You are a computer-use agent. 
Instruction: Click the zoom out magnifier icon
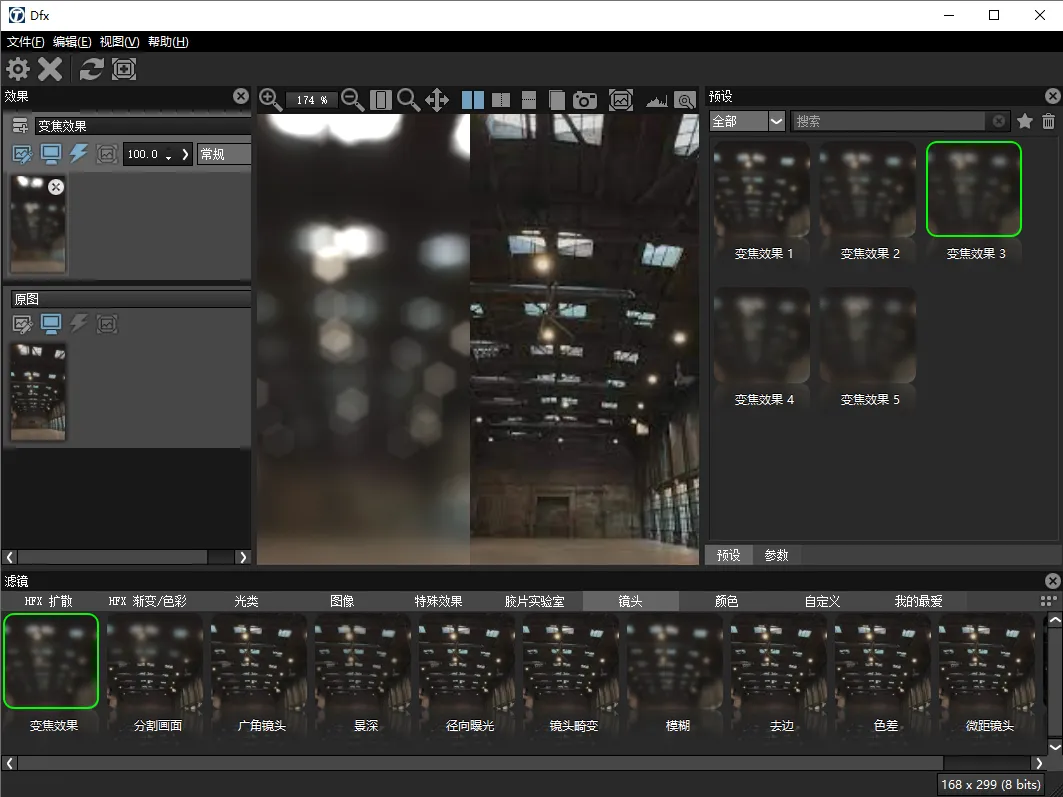tap(352, 99)
